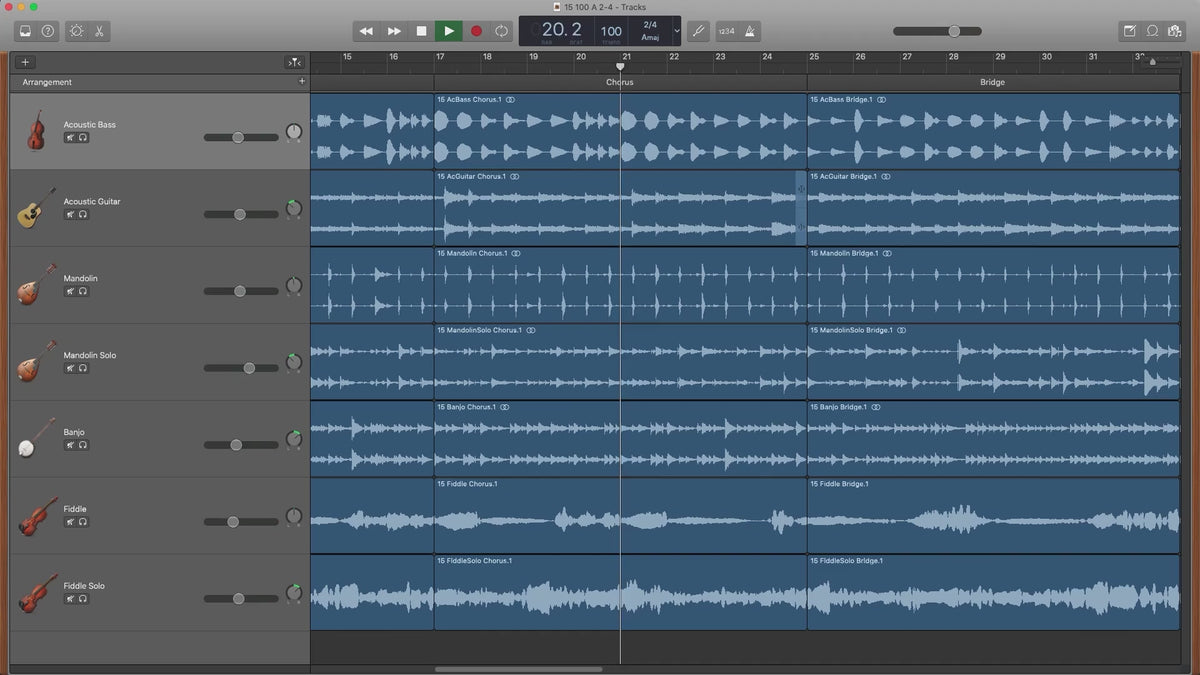Open the tuner
Screen dimensions: 1200x675
click(698, 31)
